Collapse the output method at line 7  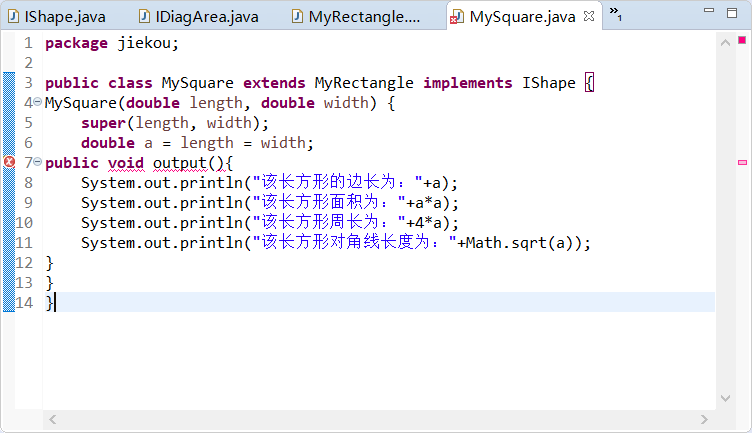click(37, 162)
